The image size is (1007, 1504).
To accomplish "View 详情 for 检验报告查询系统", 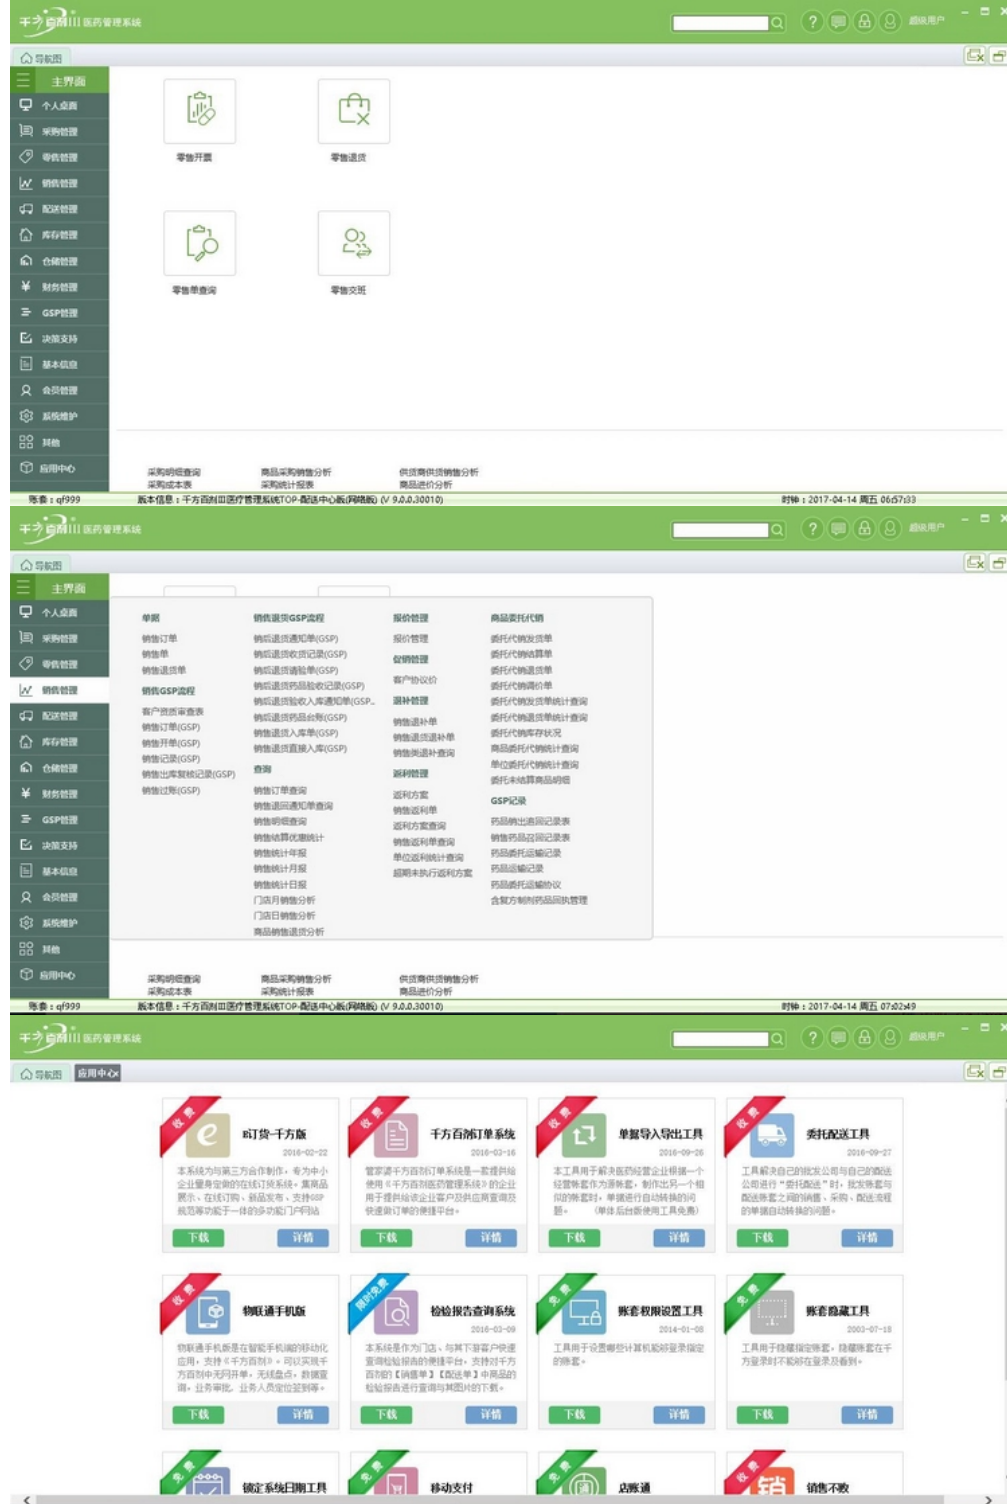I will pyautogui.click(x=491, y=1415).
